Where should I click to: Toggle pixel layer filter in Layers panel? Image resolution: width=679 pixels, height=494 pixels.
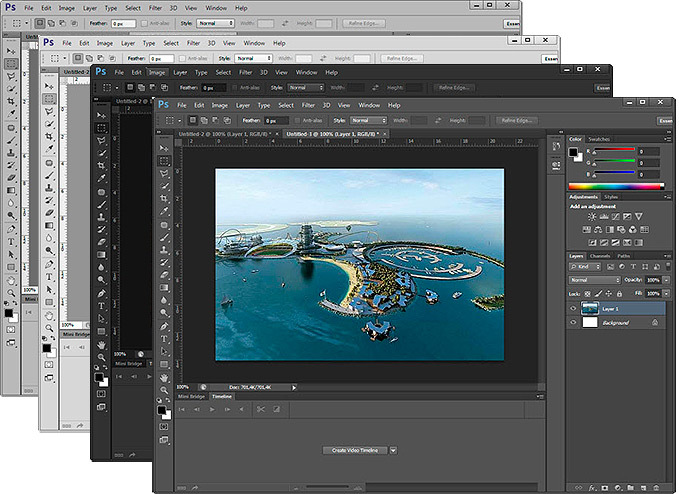click(611, 267)
